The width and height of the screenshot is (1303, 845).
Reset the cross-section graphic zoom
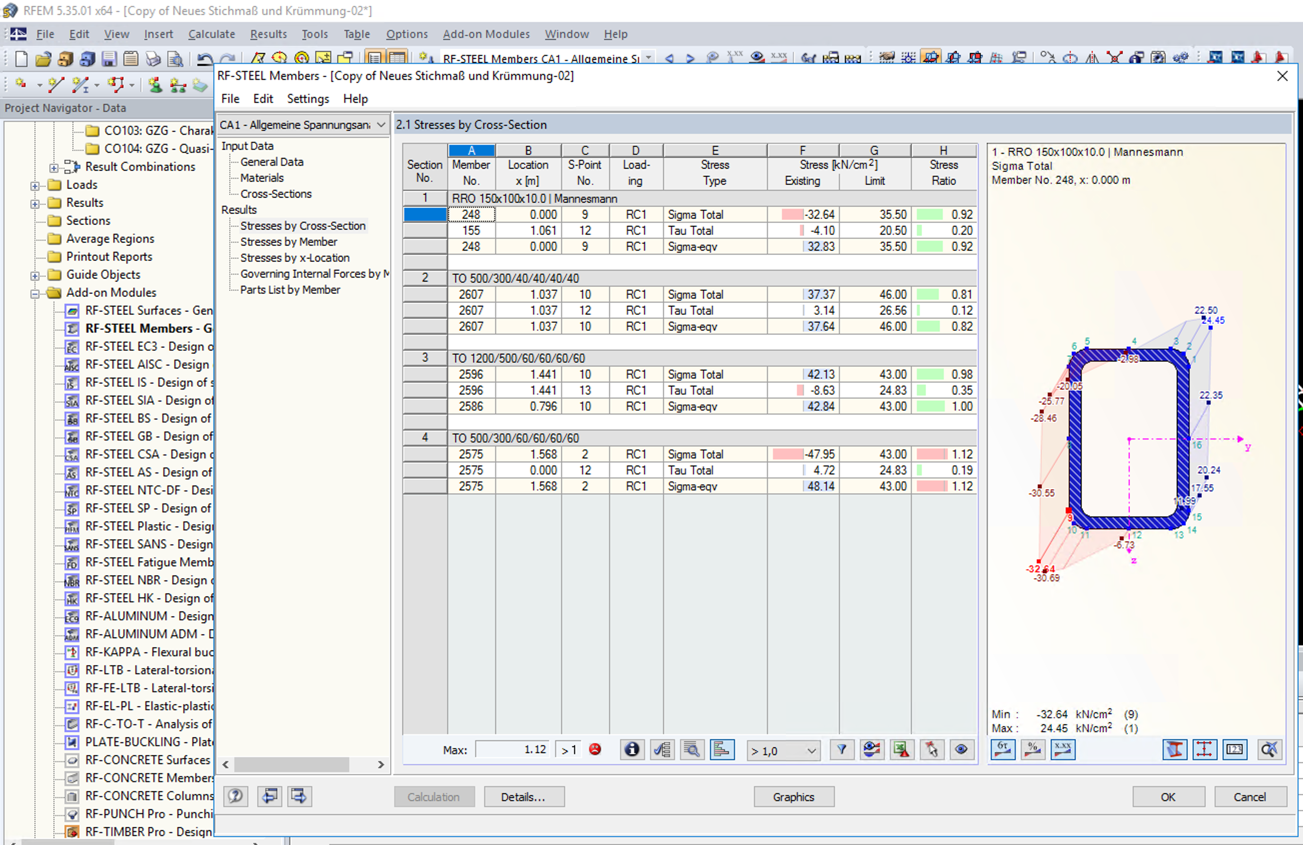(x=1269, y=749)
